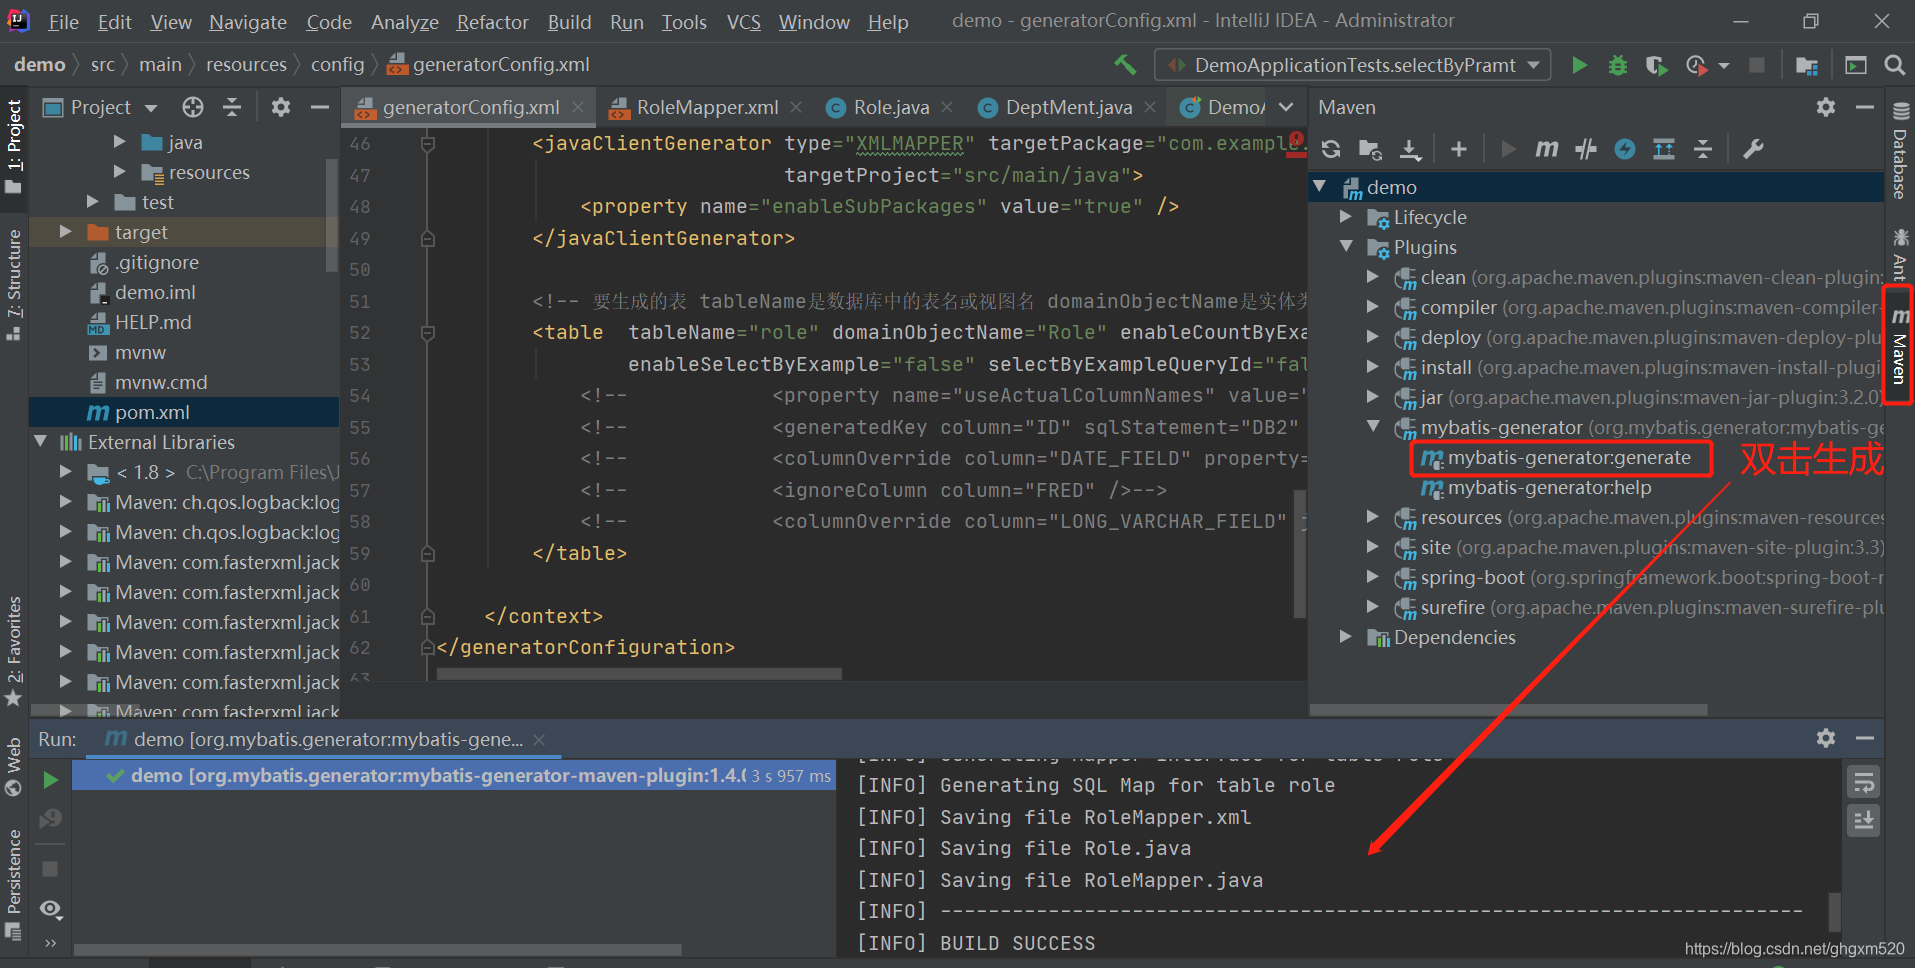Open the Refactor menu

click(492, 22)
